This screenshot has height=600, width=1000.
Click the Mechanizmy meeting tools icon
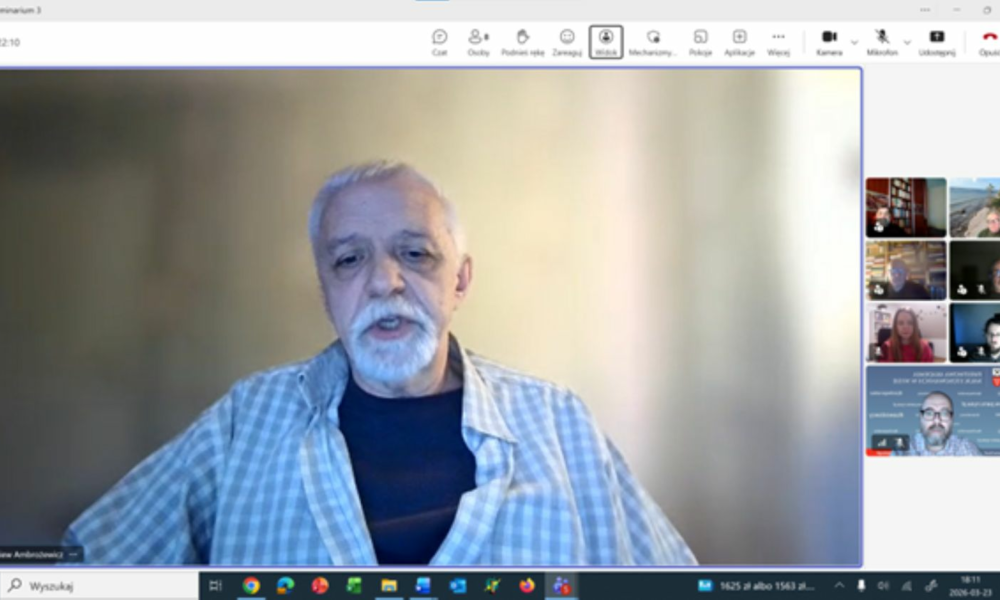652,40
